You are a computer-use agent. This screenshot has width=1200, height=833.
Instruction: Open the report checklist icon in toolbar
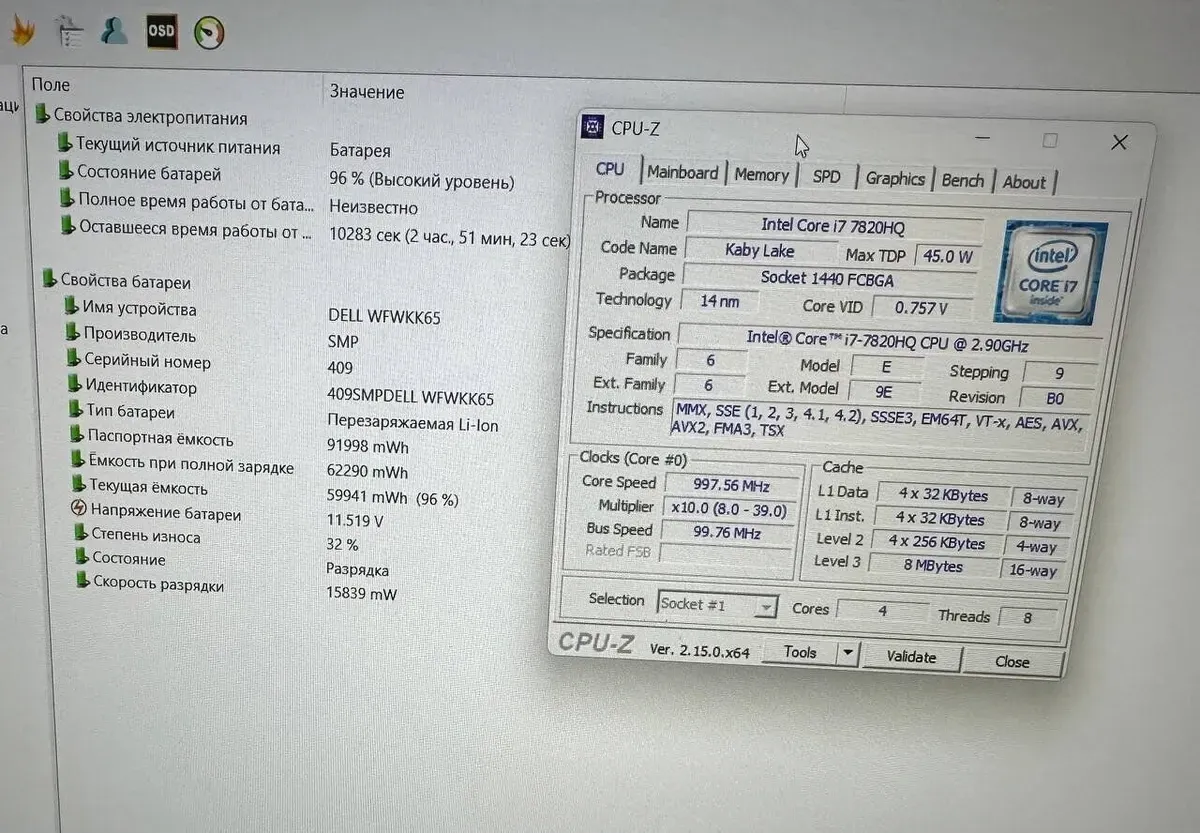tap(69, 31)
